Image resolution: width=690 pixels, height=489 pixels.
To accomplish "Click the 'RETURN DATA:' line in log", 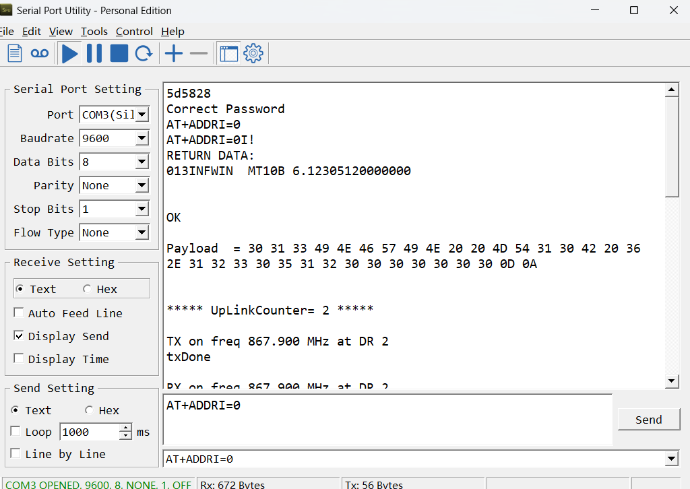I will tap(210, 155).
